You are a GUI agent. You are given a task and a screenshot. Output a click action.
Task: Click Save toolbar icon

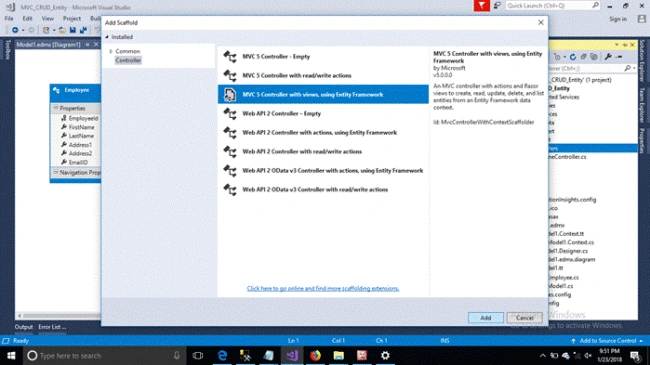(73, 30)
